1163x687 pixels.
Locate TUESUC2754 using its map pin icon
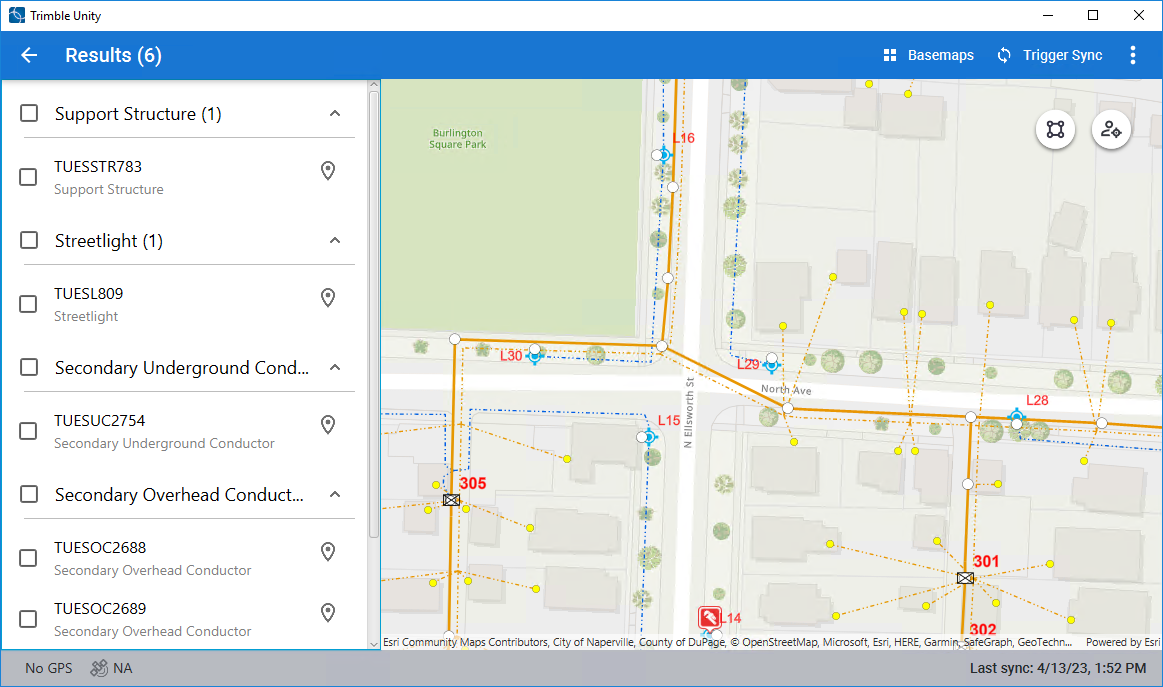coord(327,425)
